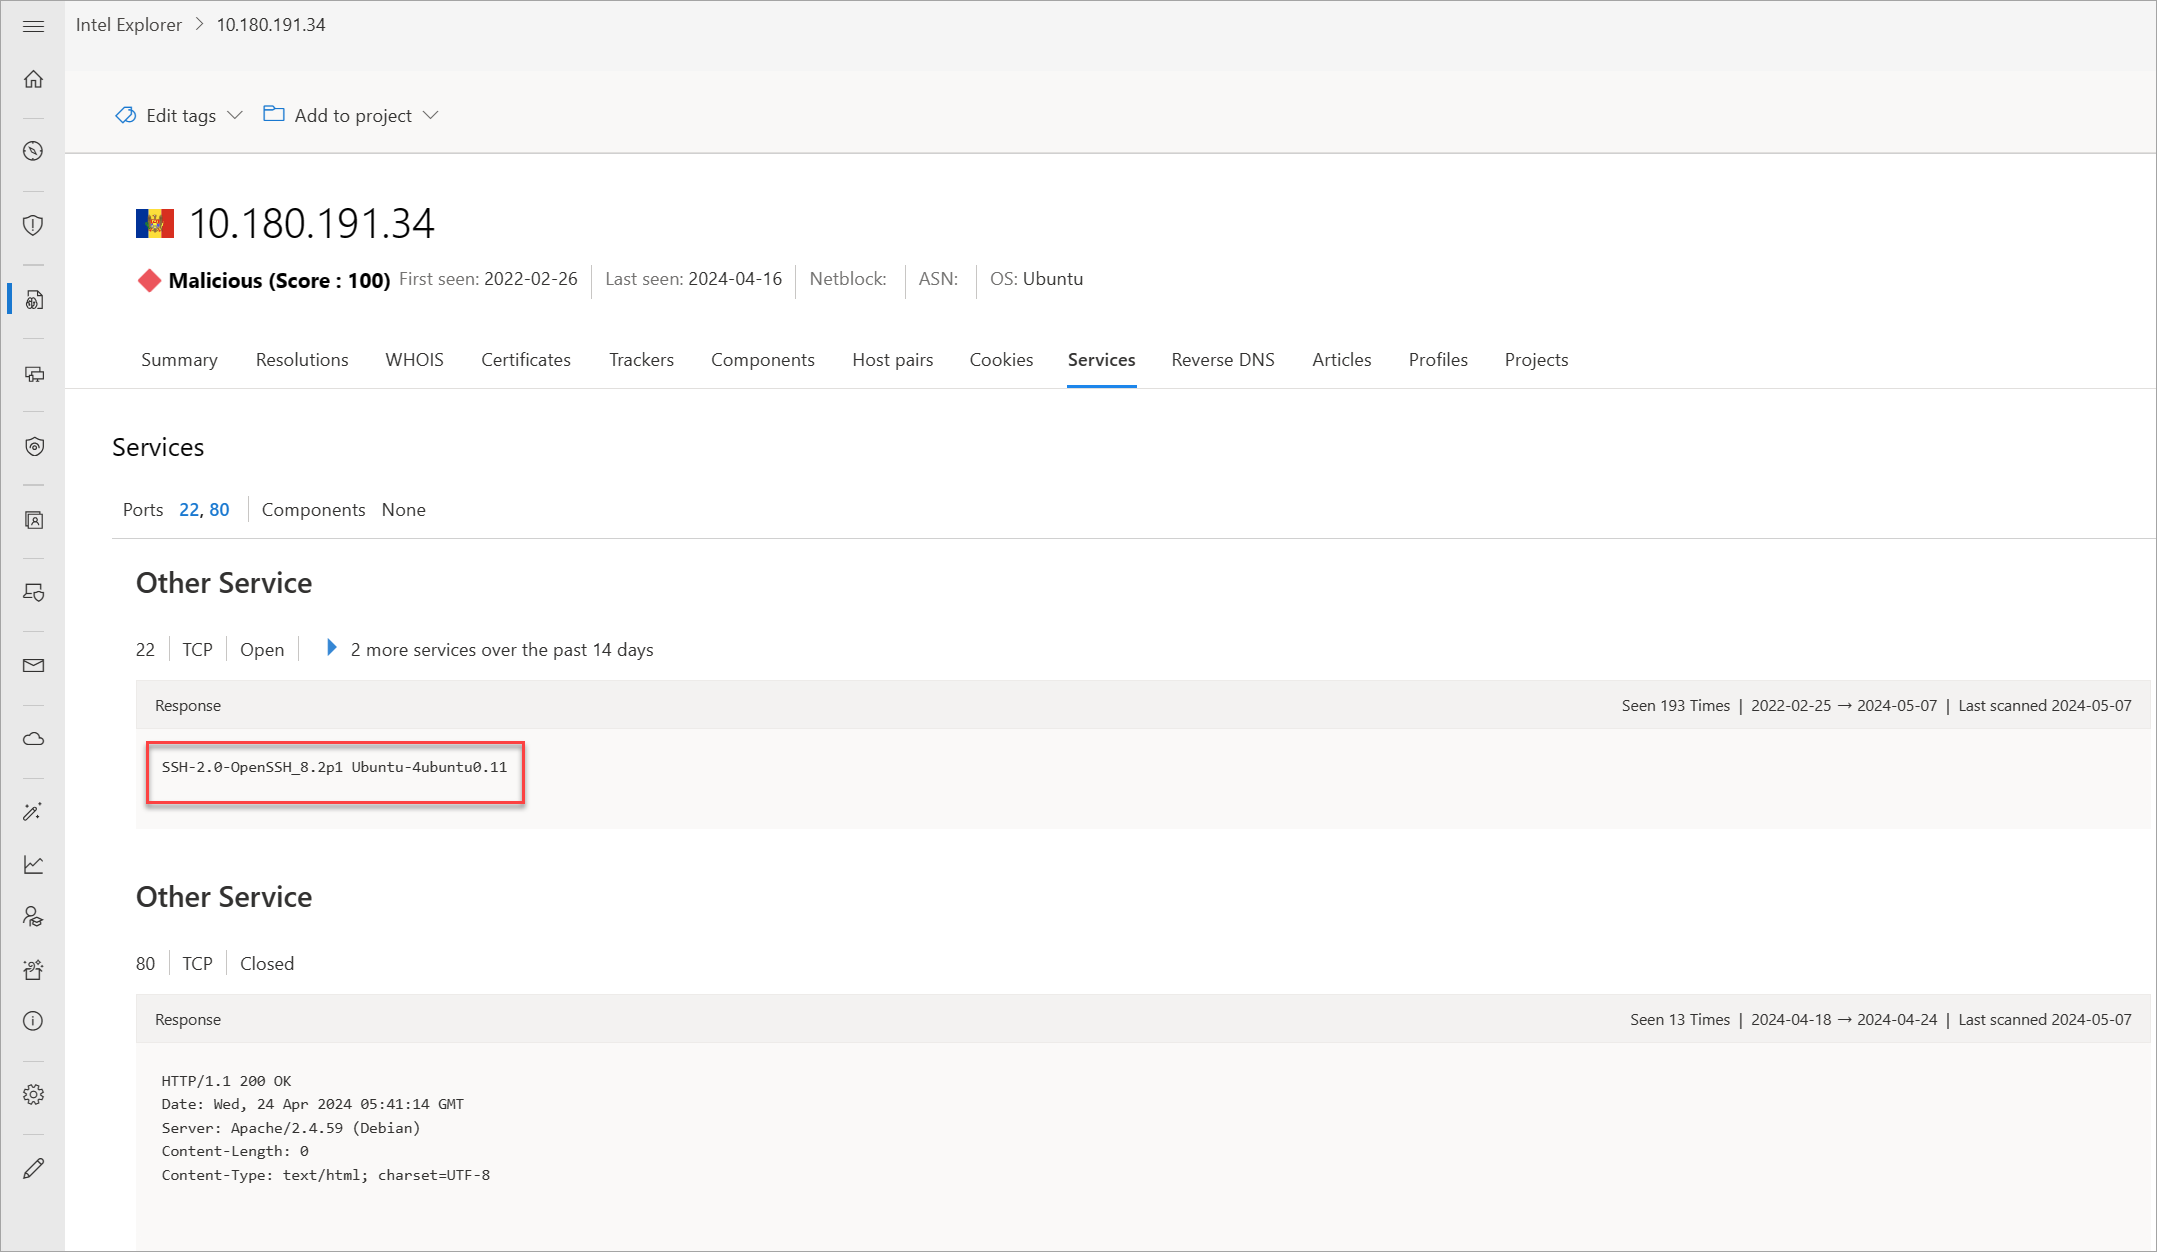
Task: Go to Intel Explorer breadcrumb
Action: click(x=129, y=25)
